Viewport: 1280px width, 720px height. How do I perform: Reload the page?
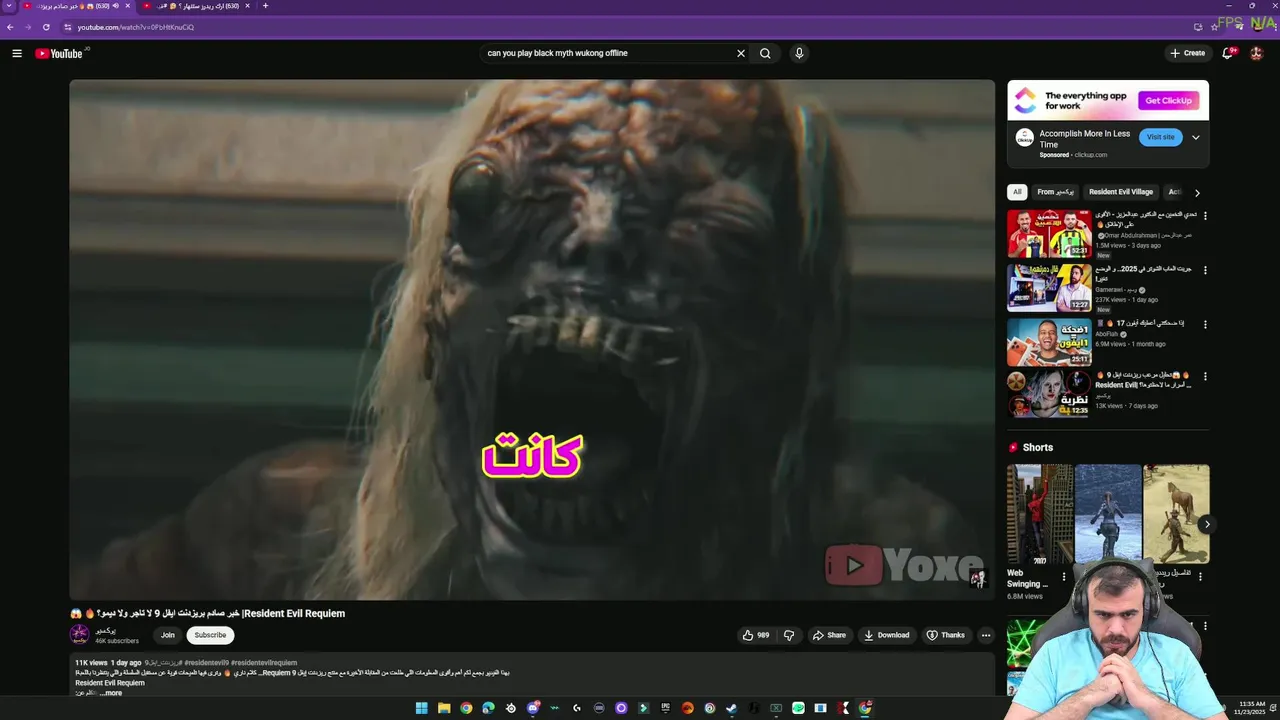coord(46,27)
